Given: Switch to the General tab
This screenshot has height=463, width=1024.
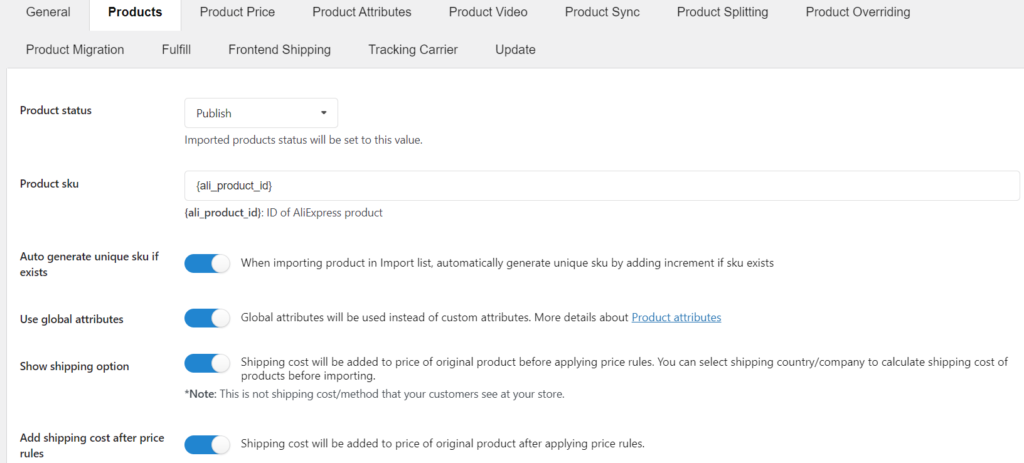Looking at the screenshot, I should pyautogui.click(x=48, y=12).
